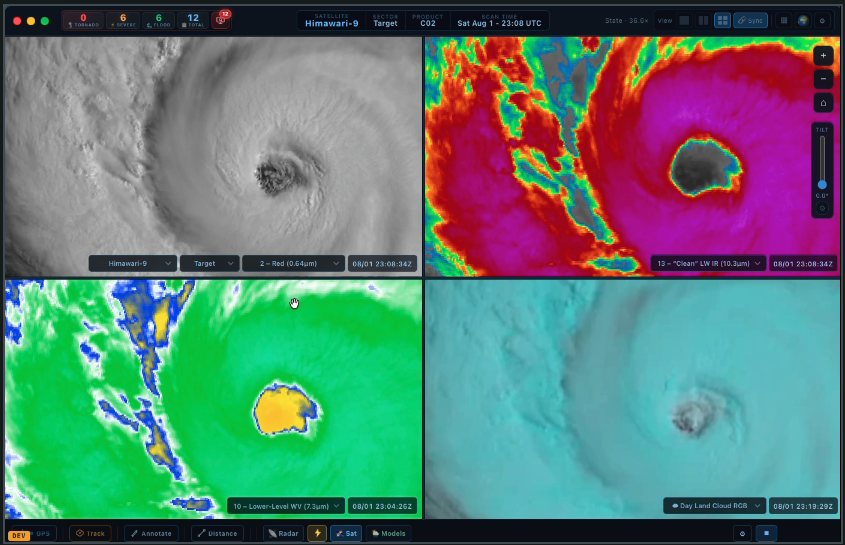Open settings gear at top right
The height and width of the screenshot is (545, 845).
click(x=822, y=20)
